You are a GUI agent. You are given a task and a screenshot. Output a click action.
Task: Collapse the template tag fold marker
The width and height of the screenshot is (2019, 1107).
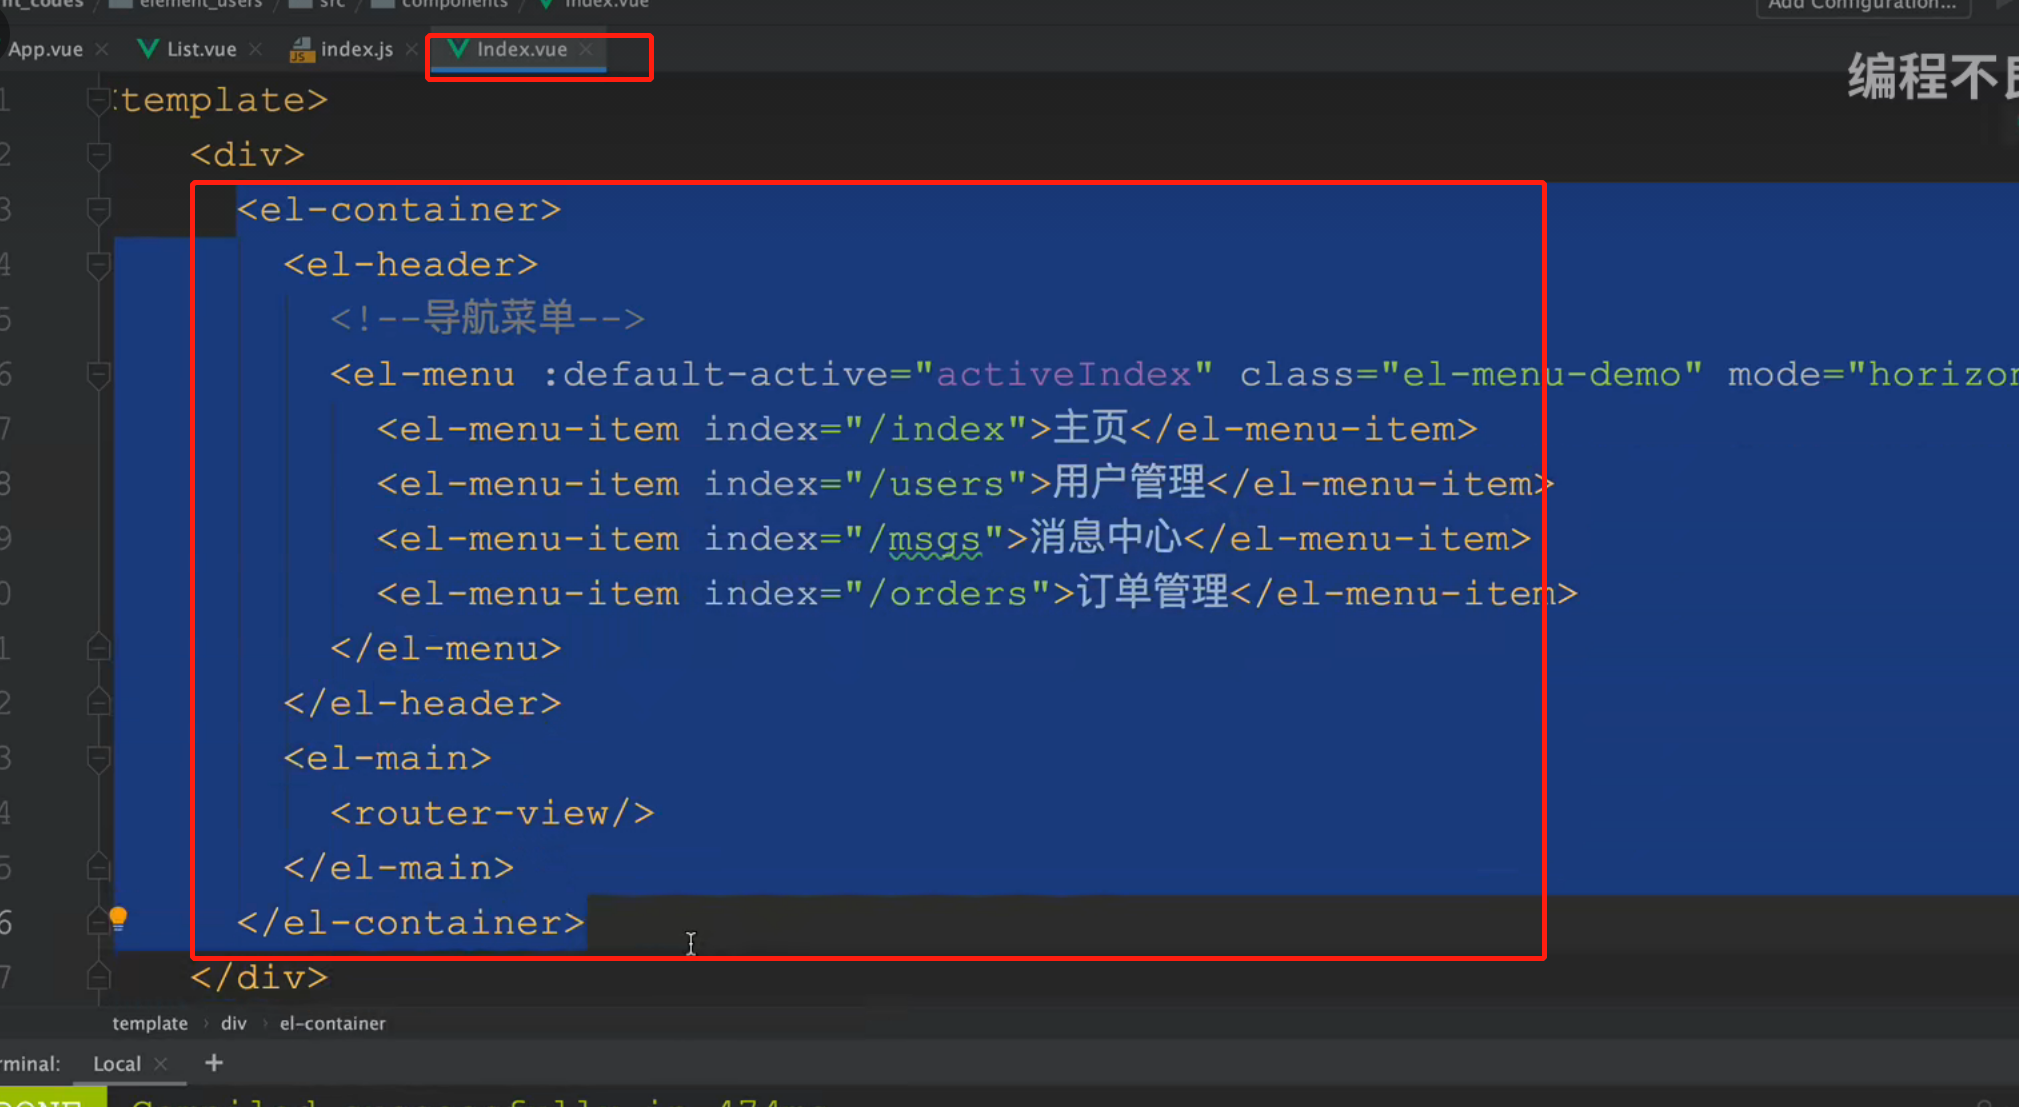coord(98,100)
